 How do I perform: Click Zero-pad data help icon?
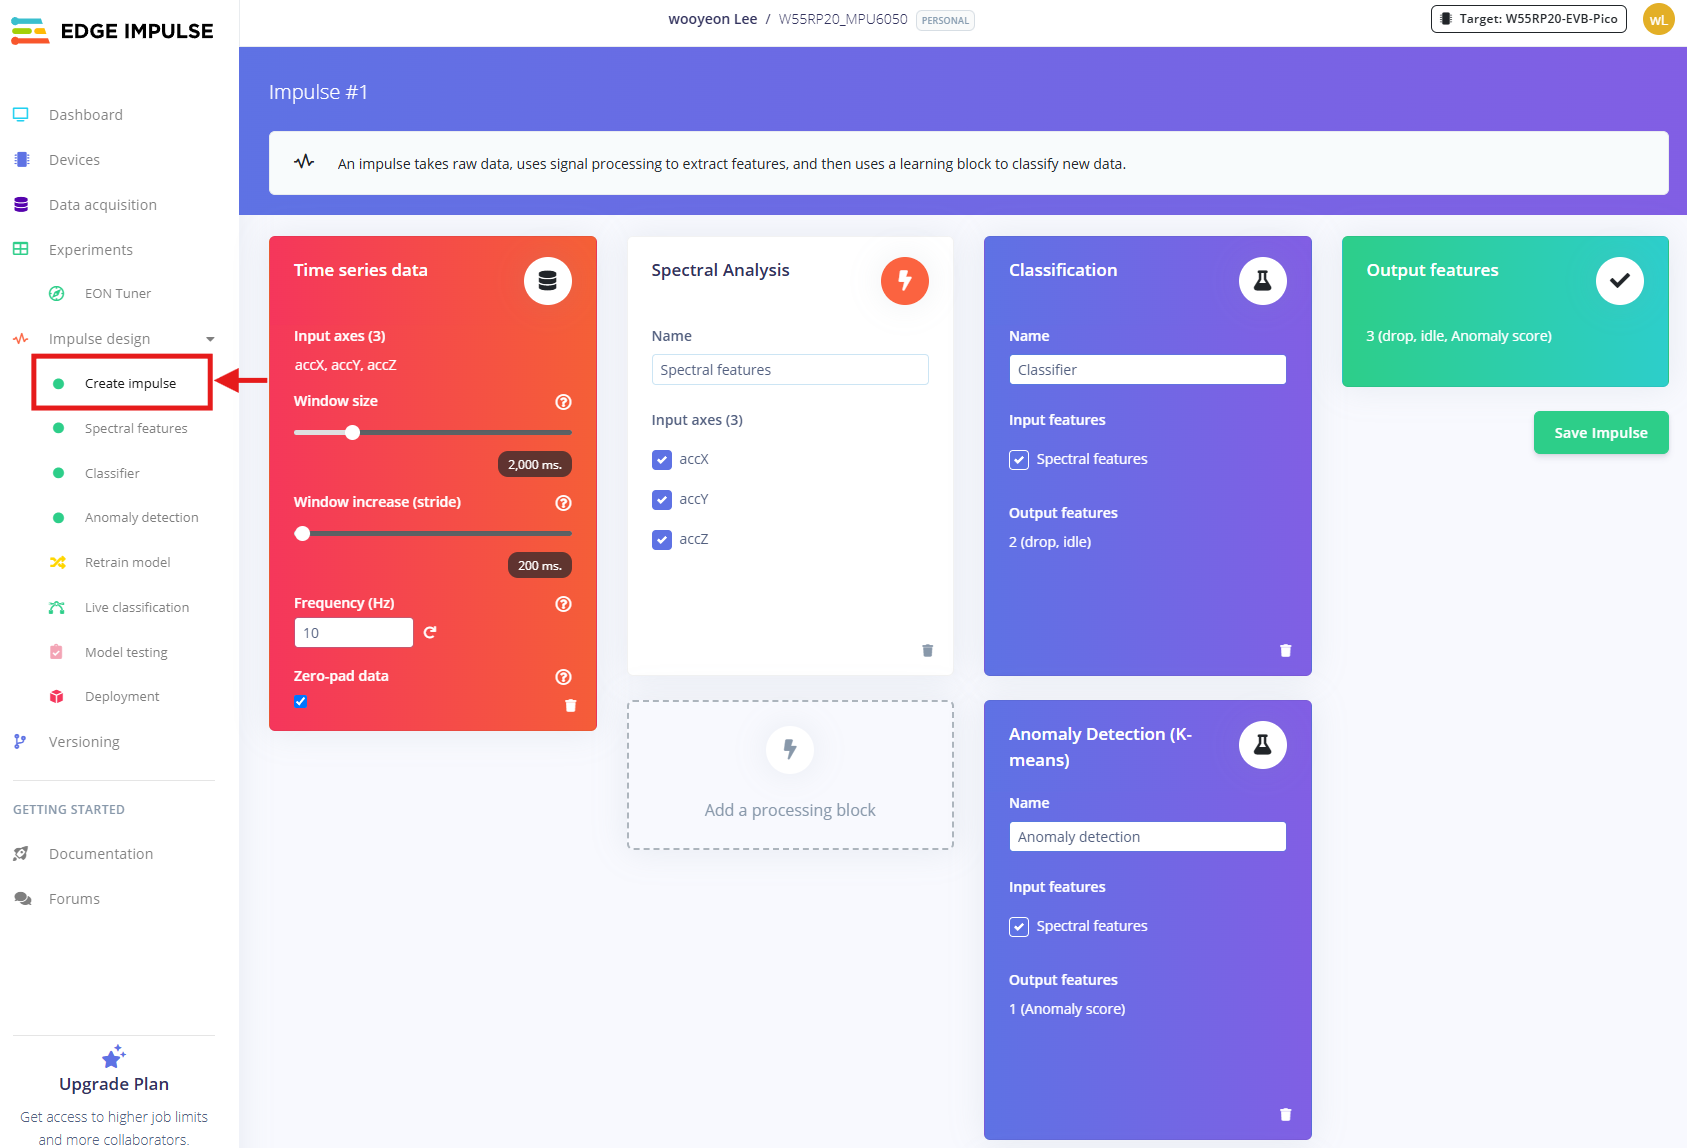[x=563, y=677]
